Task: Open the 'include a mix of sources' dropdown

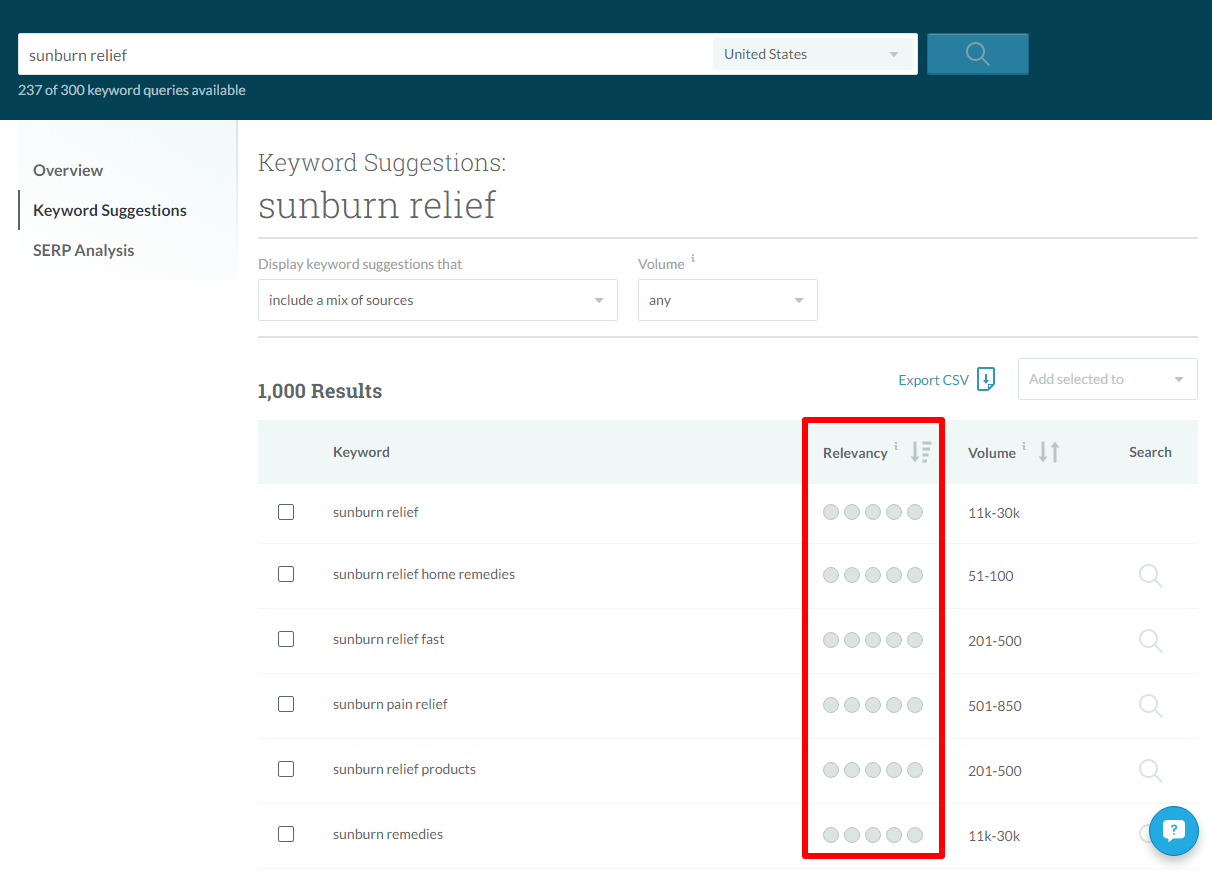Action: (x=438, y=300)
